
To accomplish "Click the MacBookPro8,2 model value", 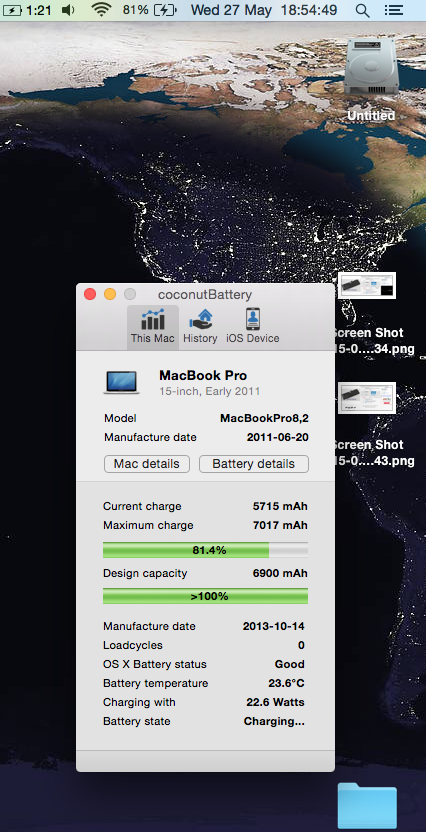I will (x=264, y=418).
